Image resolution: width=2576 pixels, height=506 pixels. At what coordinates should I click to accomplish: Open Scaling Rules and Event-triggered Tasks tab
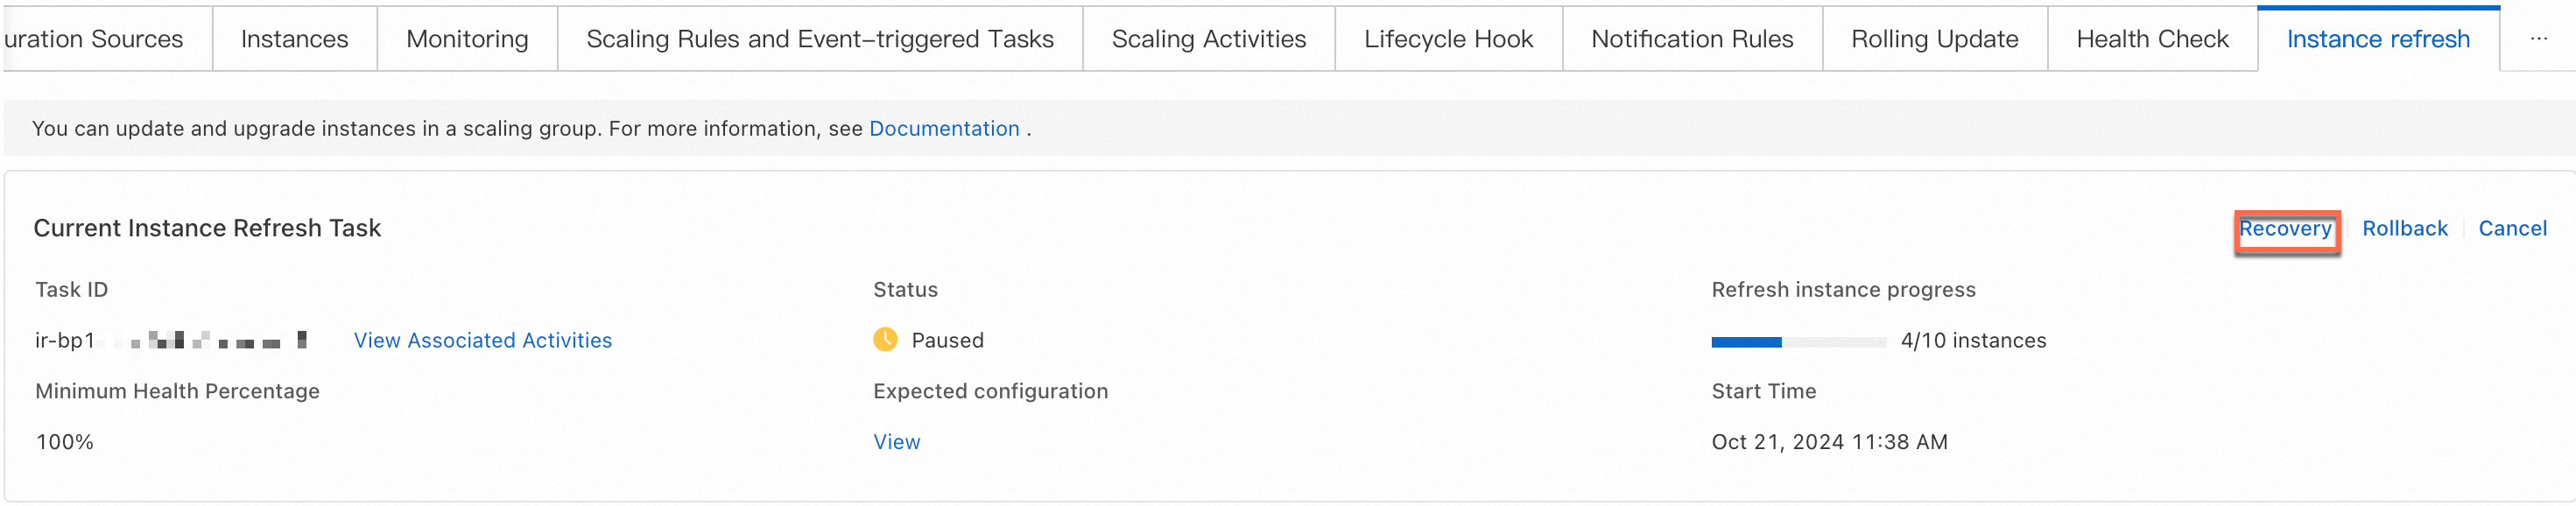pos(819,39)
